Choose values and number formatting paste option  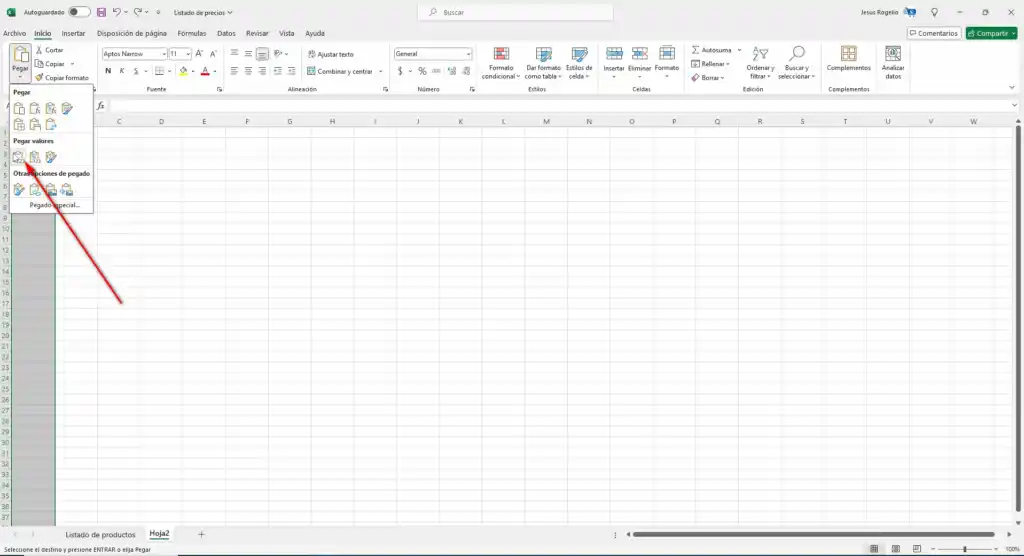tap(35, 157)
